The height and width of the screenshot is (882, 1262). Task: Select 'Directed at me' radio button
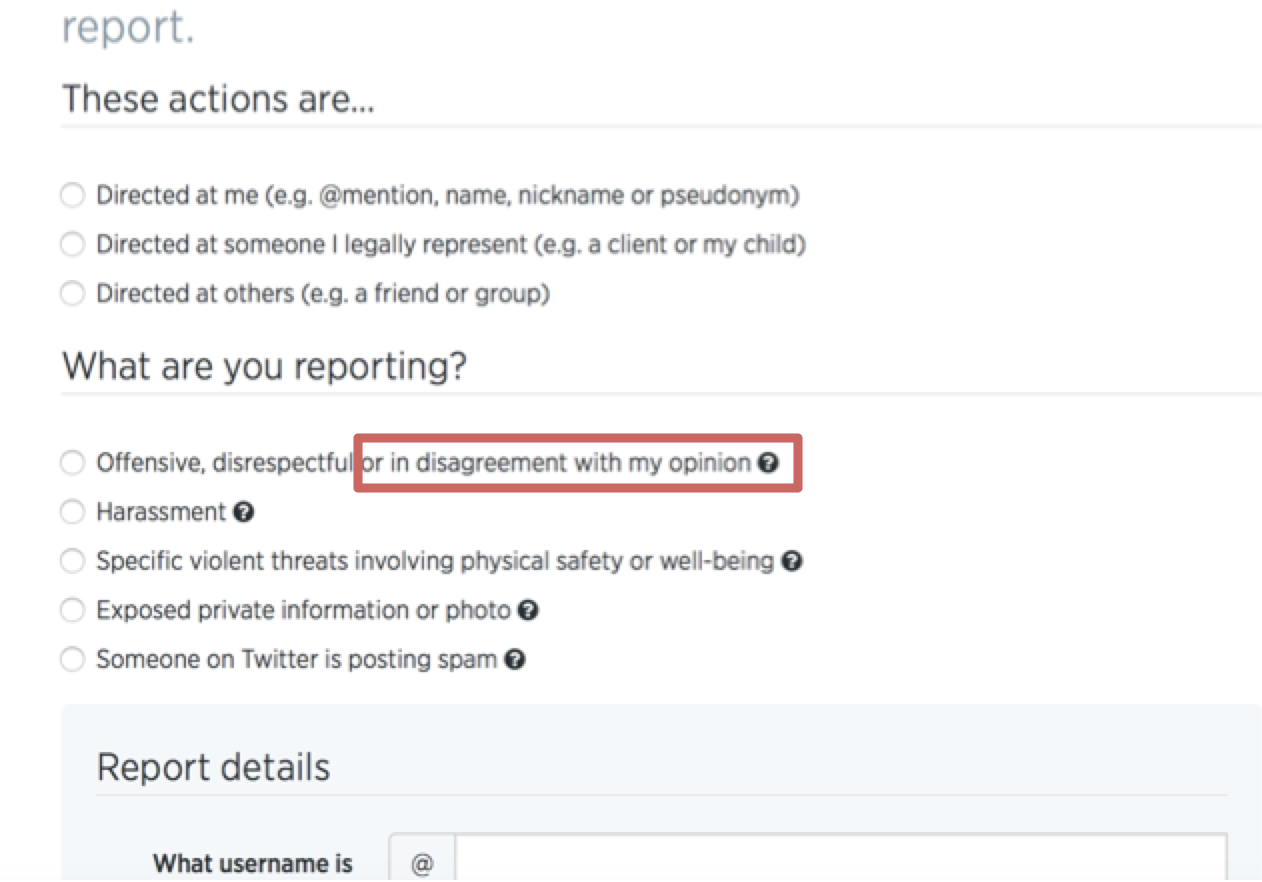pyautogui.click(x=72, y=195)
